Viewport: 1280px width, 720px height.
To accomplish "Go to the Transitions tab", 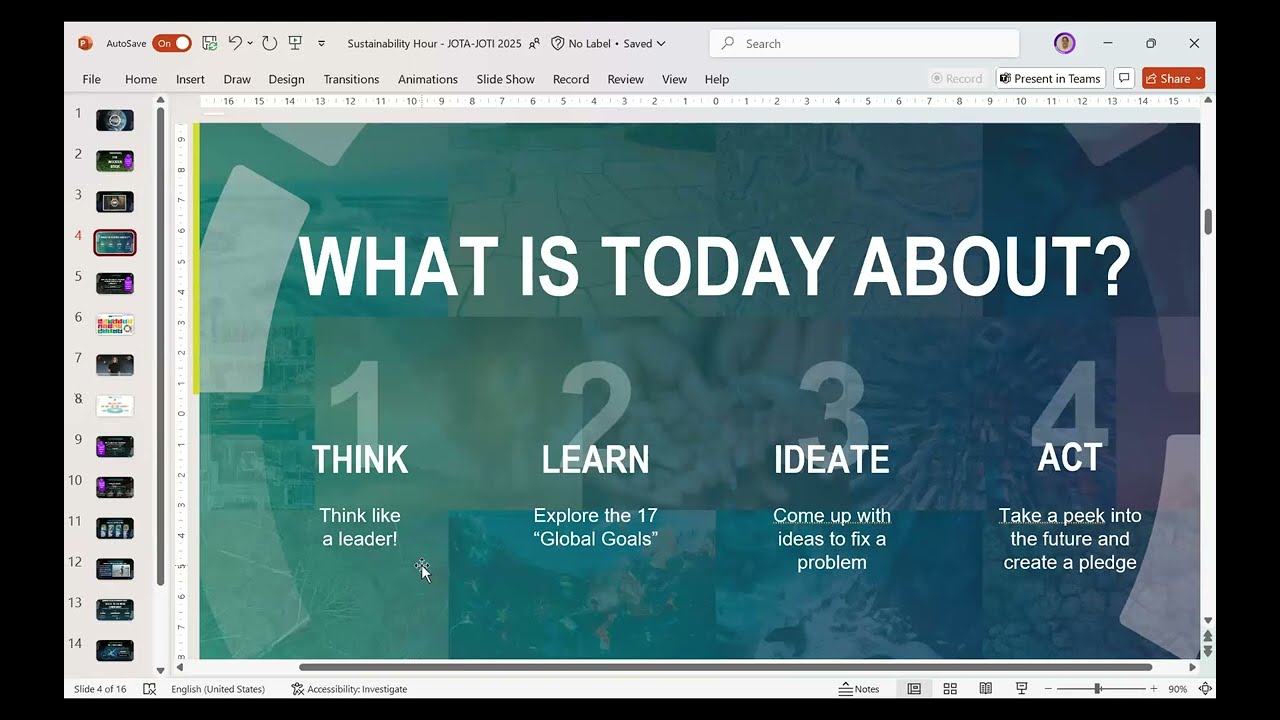I will (351, 79).
